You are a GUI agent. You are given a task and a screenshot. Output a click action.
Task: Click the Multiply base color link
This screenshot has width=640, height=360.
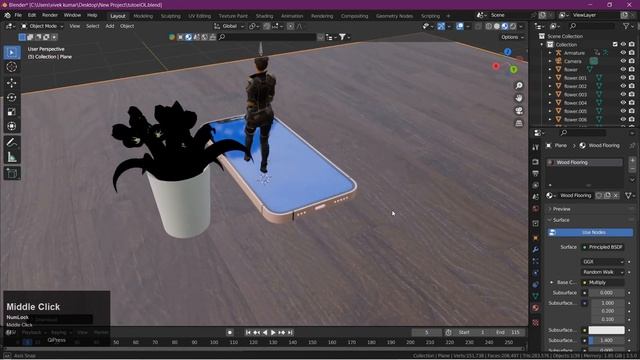(x=602, y=282)
